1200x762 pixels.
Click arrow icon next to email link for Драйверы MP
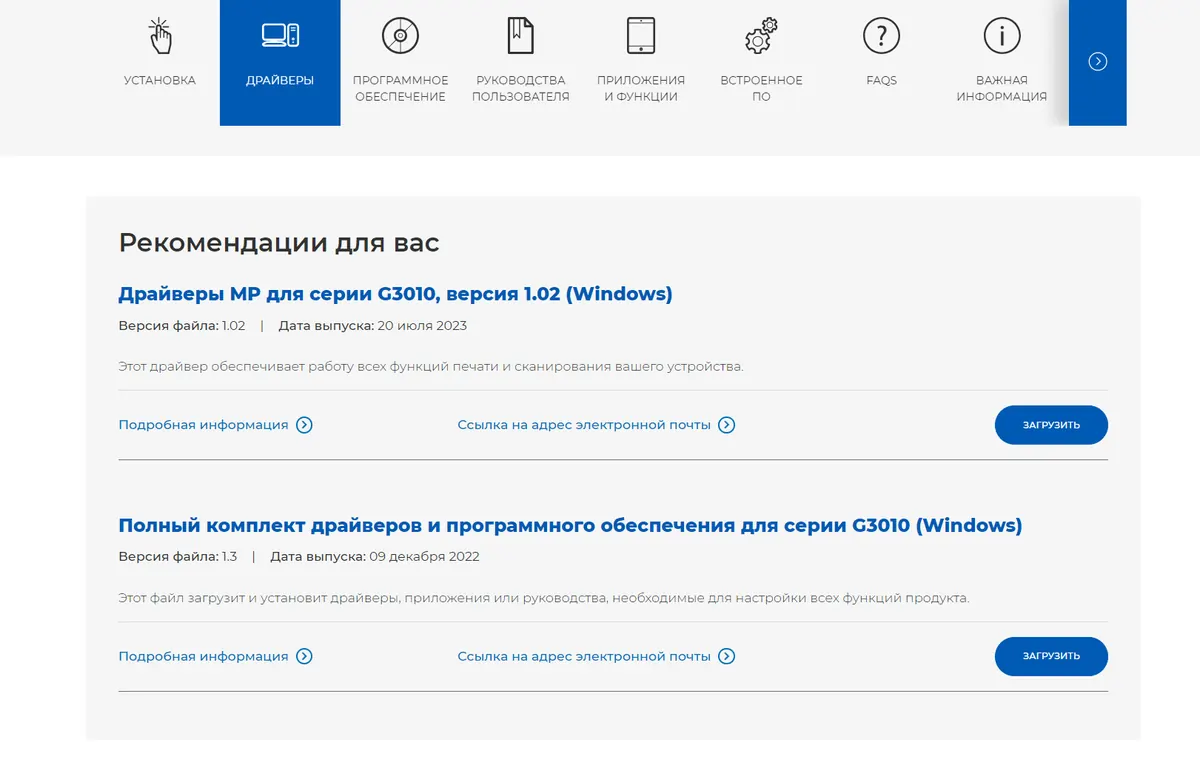pos(727,425)
